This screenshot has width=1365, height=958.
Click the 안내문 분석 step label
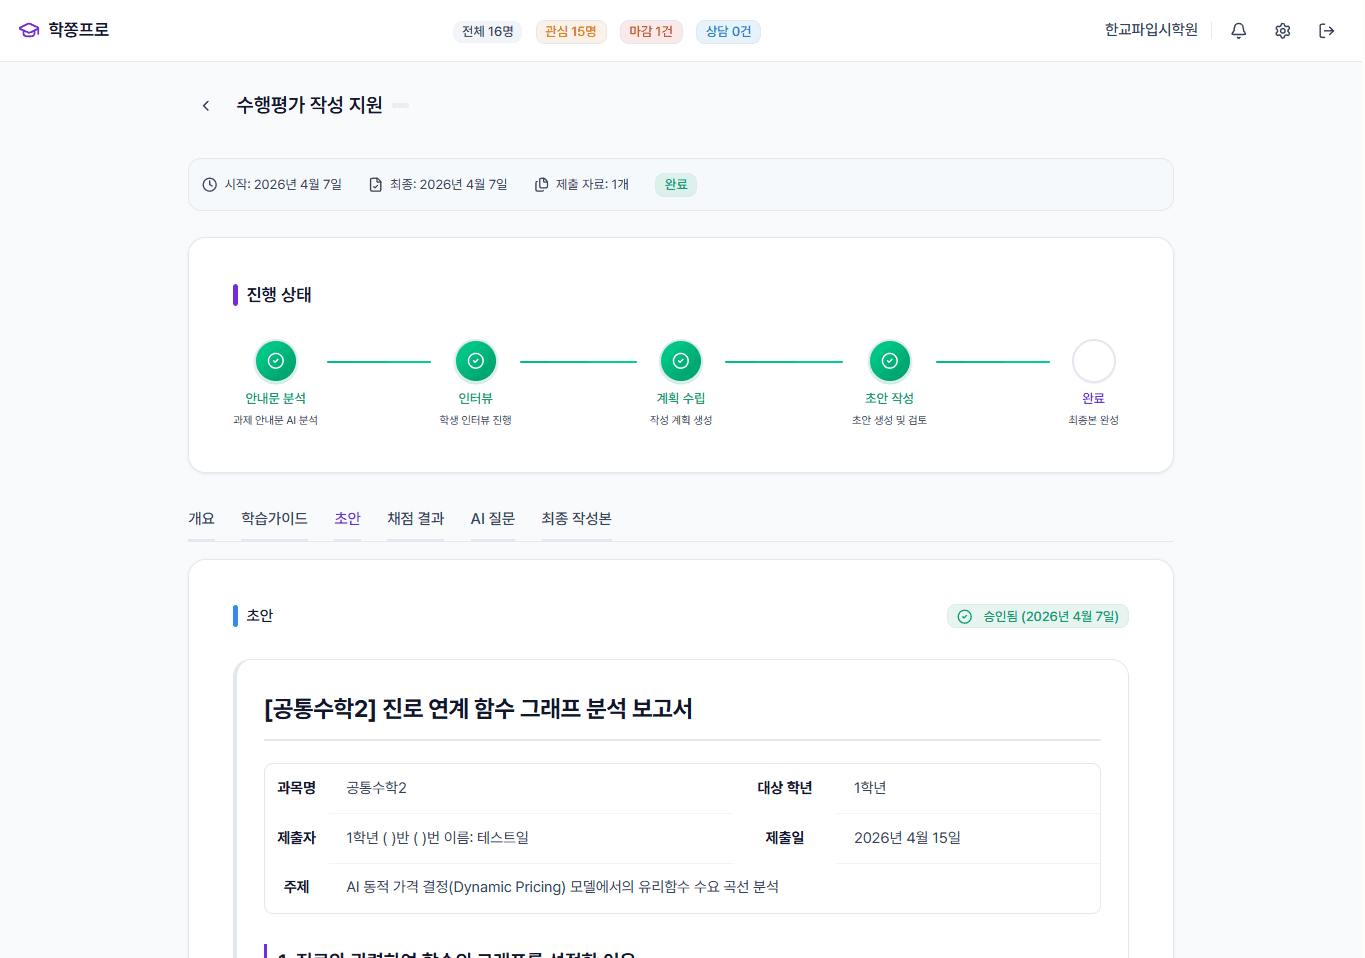coord(276,399)
